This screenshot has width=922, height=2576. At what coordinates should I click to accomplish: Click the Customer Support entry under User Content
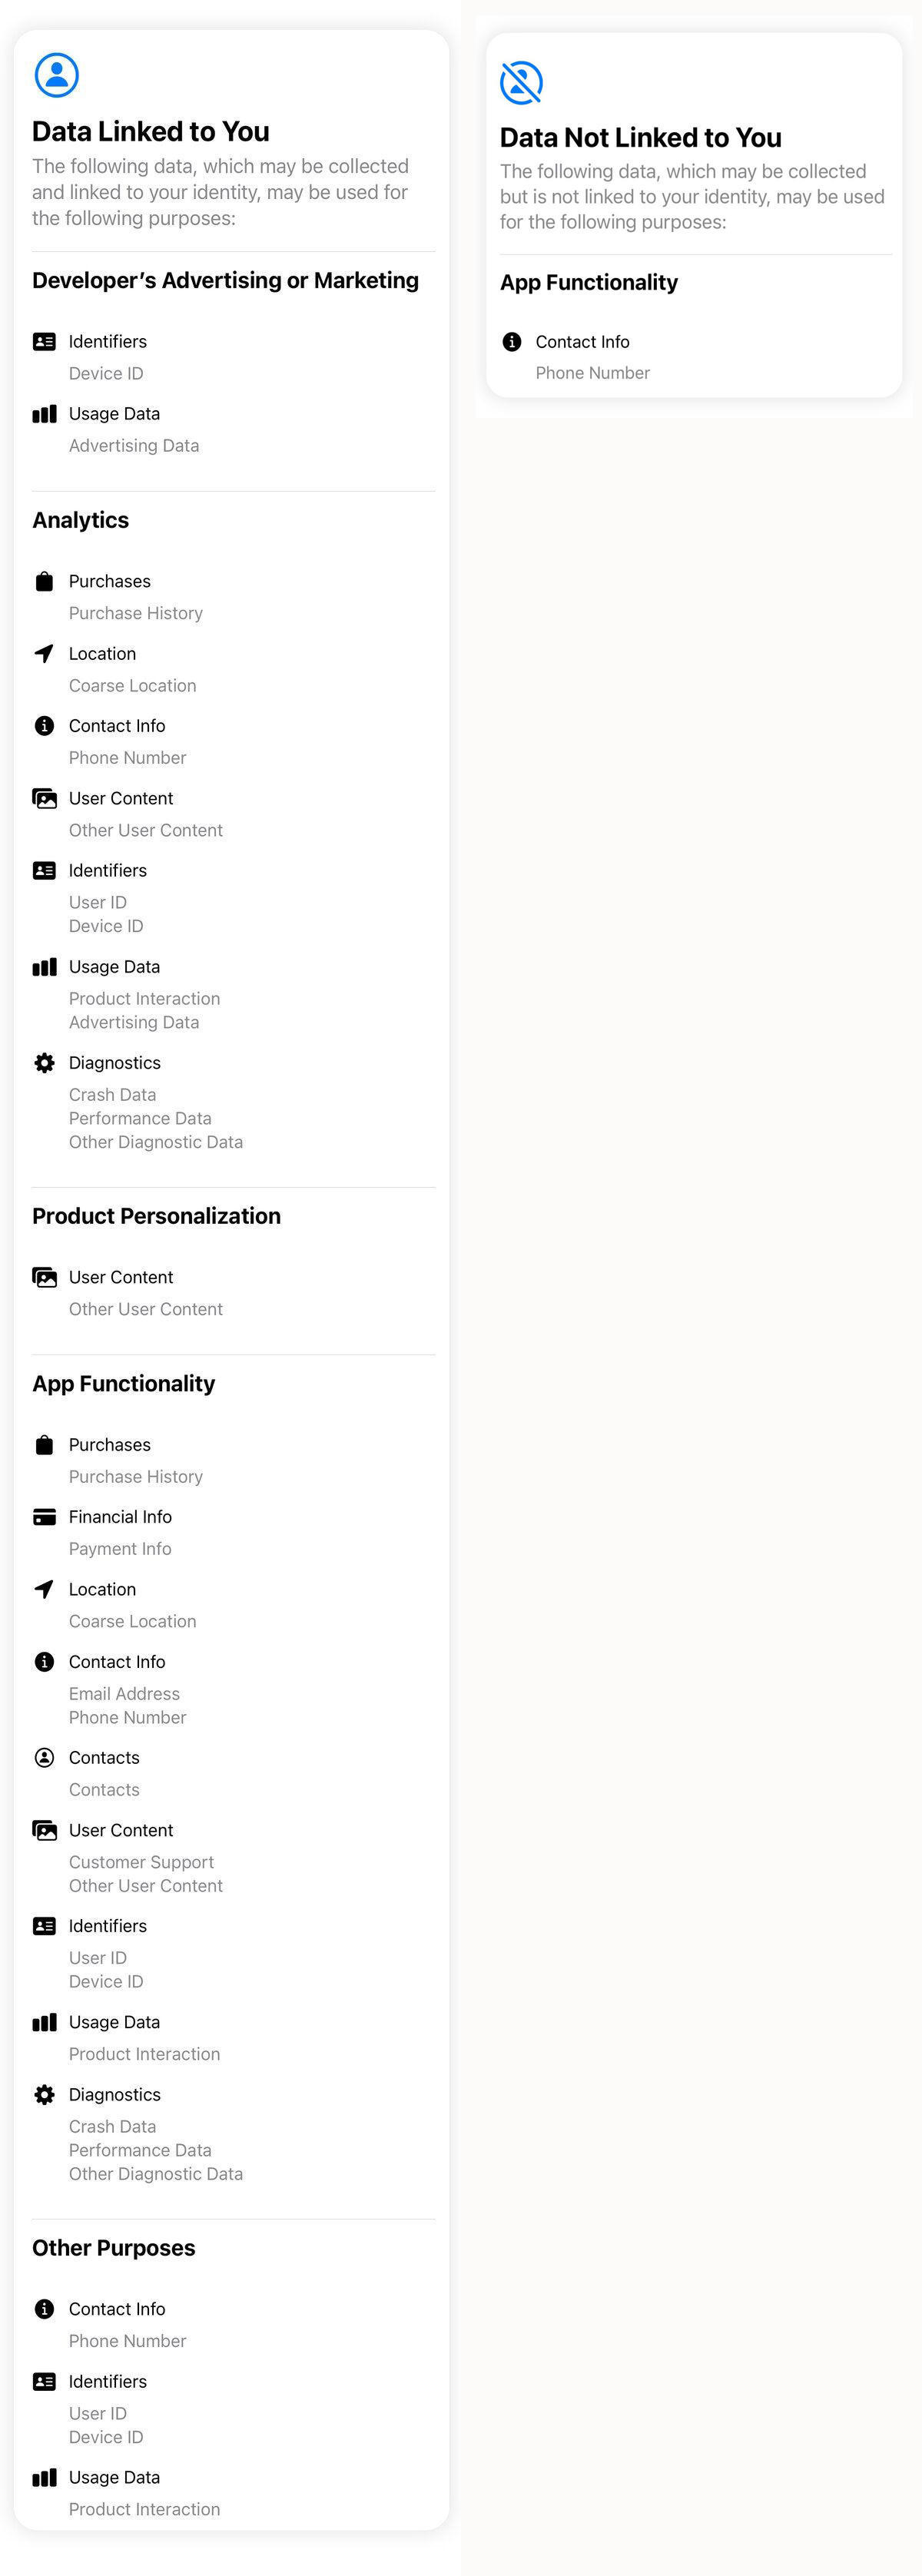coord(141,1862)
